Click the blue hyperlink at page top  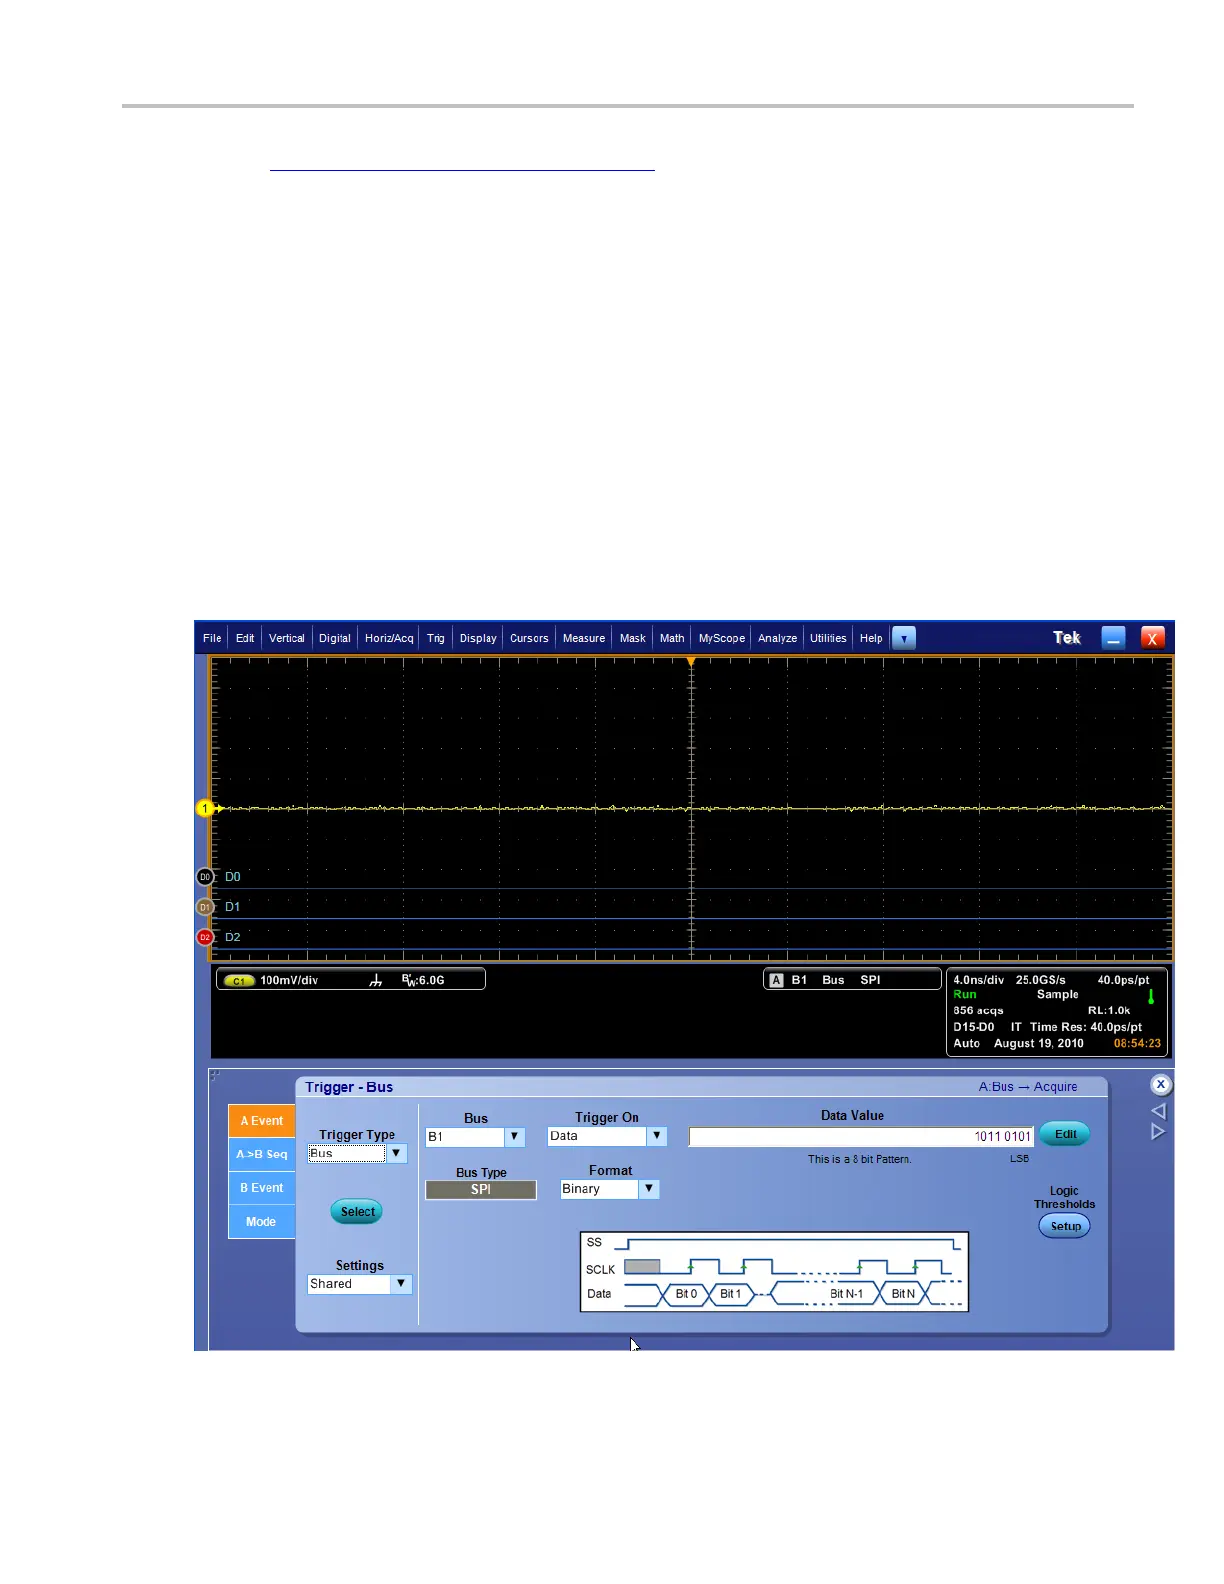pos(462,169)
